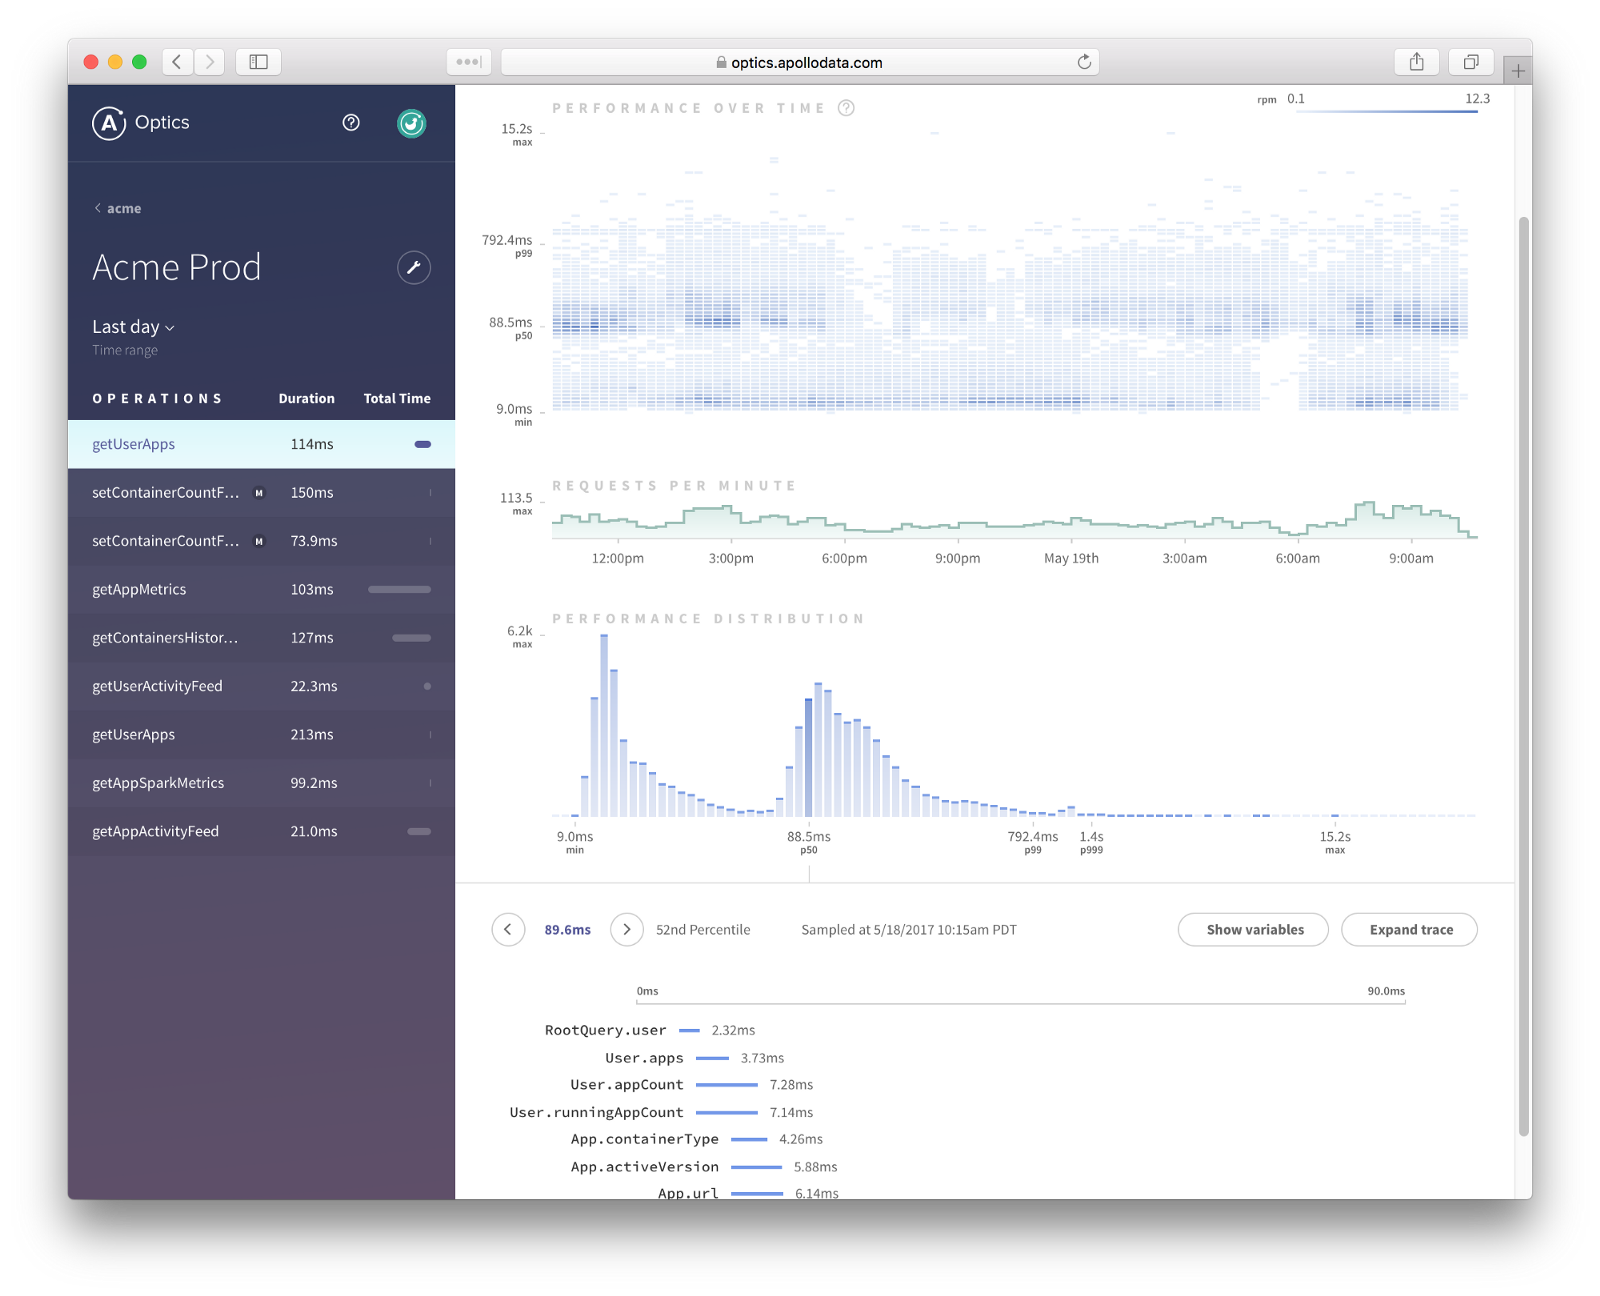Click the 89.6ms sample duration value
The width and height of the screenshot is (1600, 1296).
pyautogui.click(x=568, y=930)
